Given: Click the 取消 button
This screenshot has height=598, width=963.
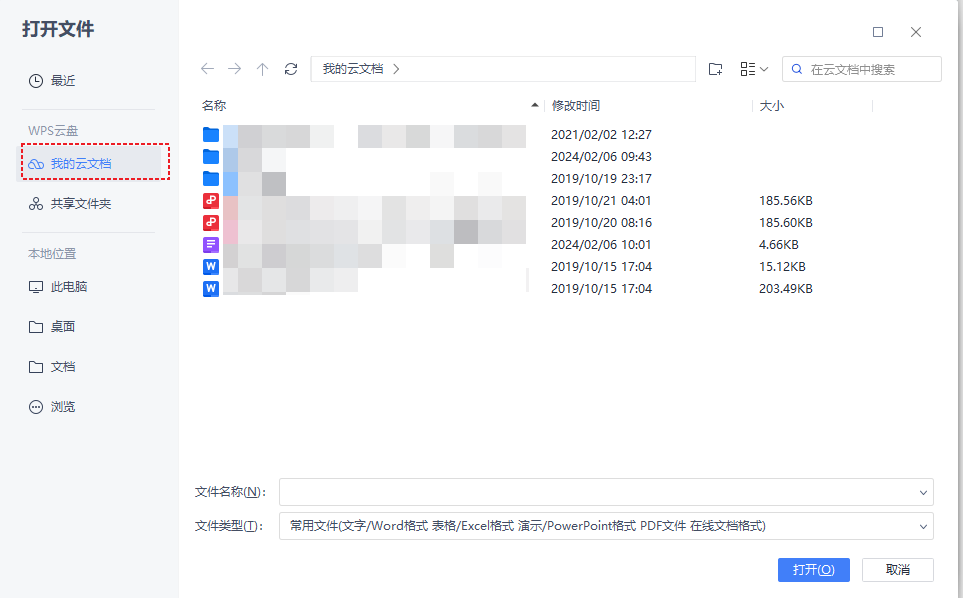Looking at the screenshot, I should (897, 570).
